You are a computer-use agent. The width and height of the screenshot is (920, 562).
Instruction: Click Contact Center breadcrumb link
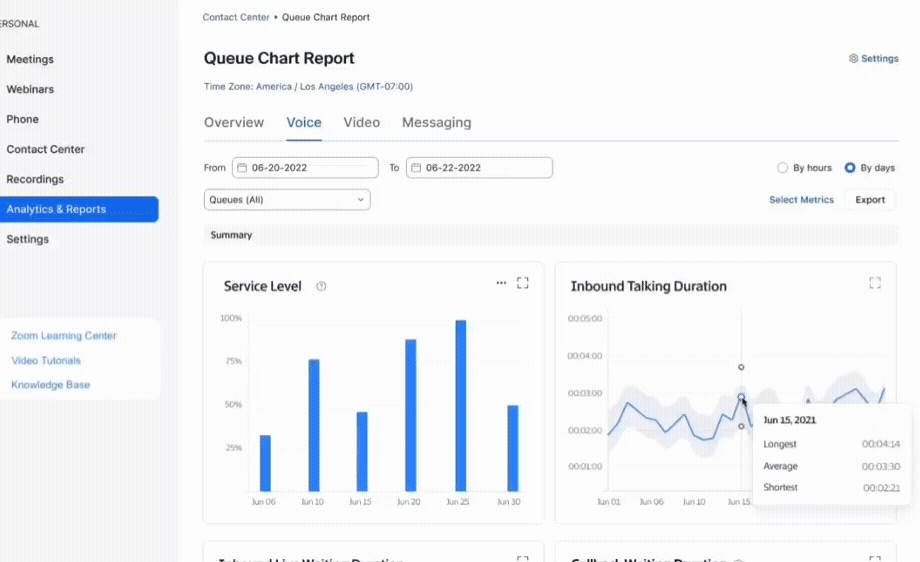click(236, 18)
